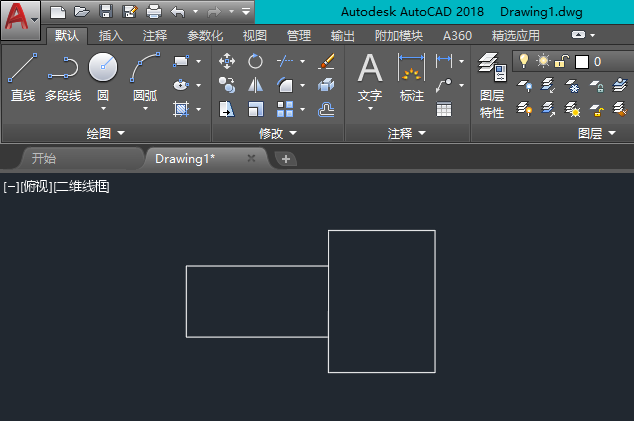Expand the ellipse tool dropdown arrow
The image size is (634, 421).
coord(199,85)
